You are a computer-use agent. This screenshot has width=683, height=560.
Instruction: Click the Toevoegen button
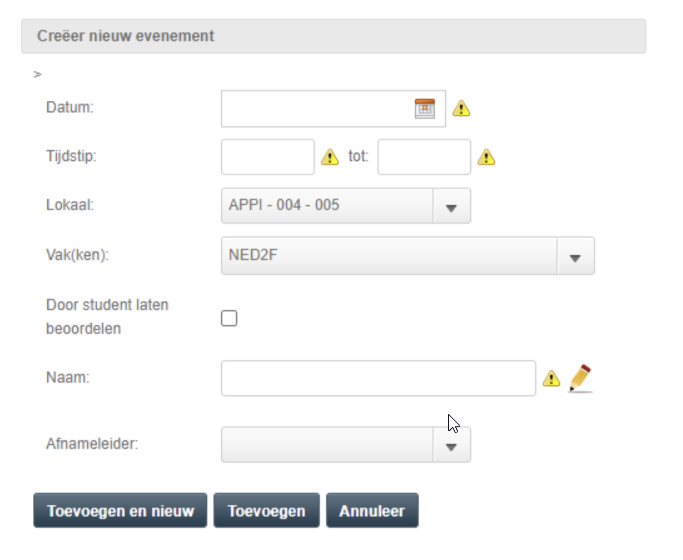(267, 510)
